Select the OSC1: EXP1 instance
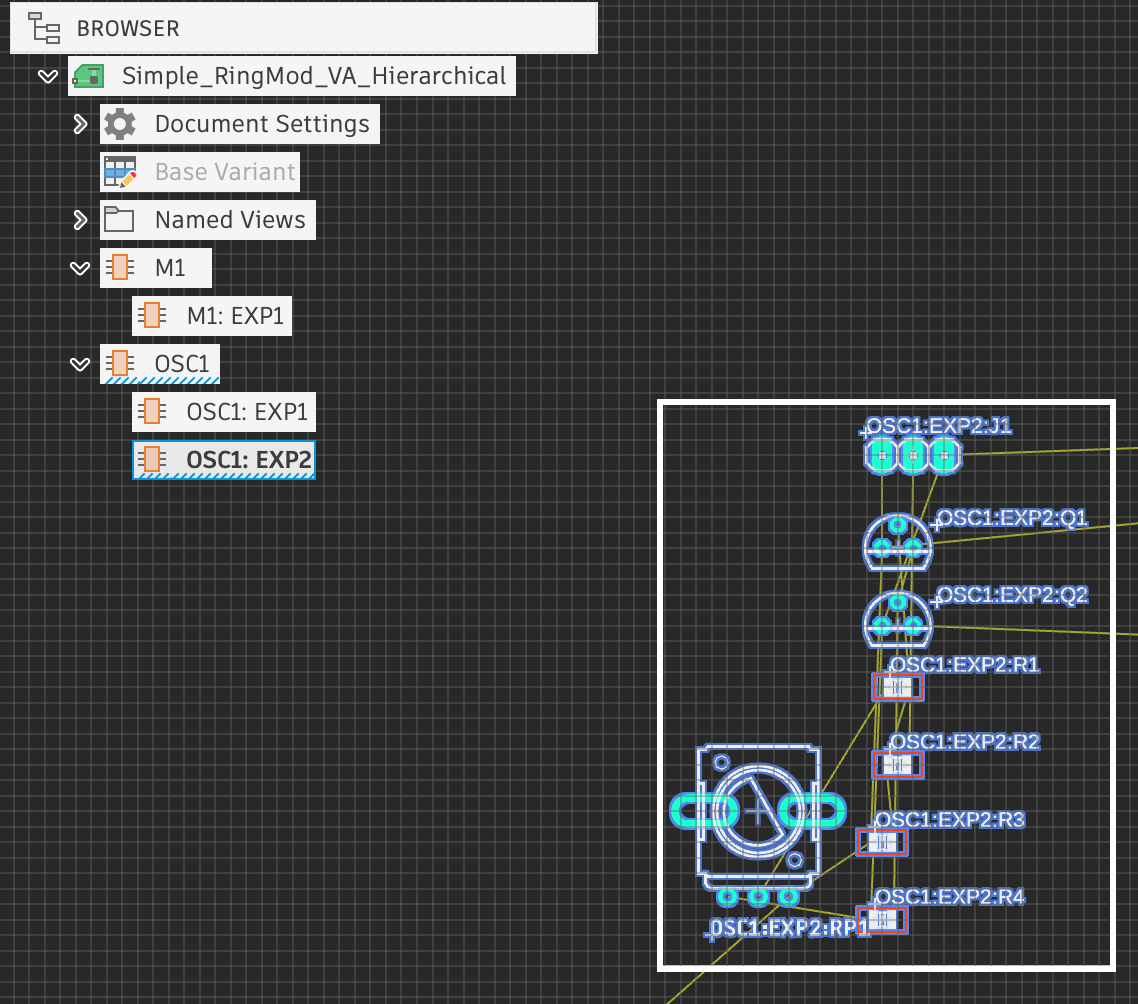The height and width of the screenshot is (1004, 1138). [247, 412]
